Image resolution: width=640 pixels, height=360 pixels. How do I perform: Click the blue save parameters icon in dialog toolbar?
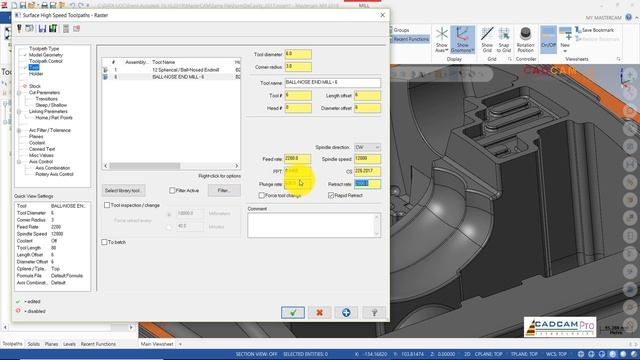tap(42, 29)
